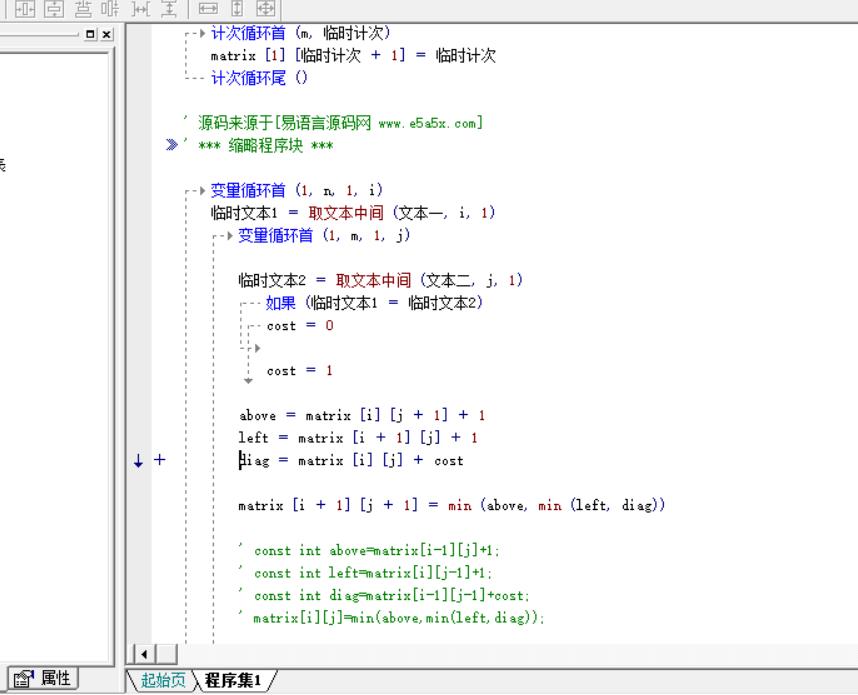The width and height of the screenshot is (858, 695).
Task: Click the make same width toolbar icon
Action: pyautogui.click(x=208, y=8)
